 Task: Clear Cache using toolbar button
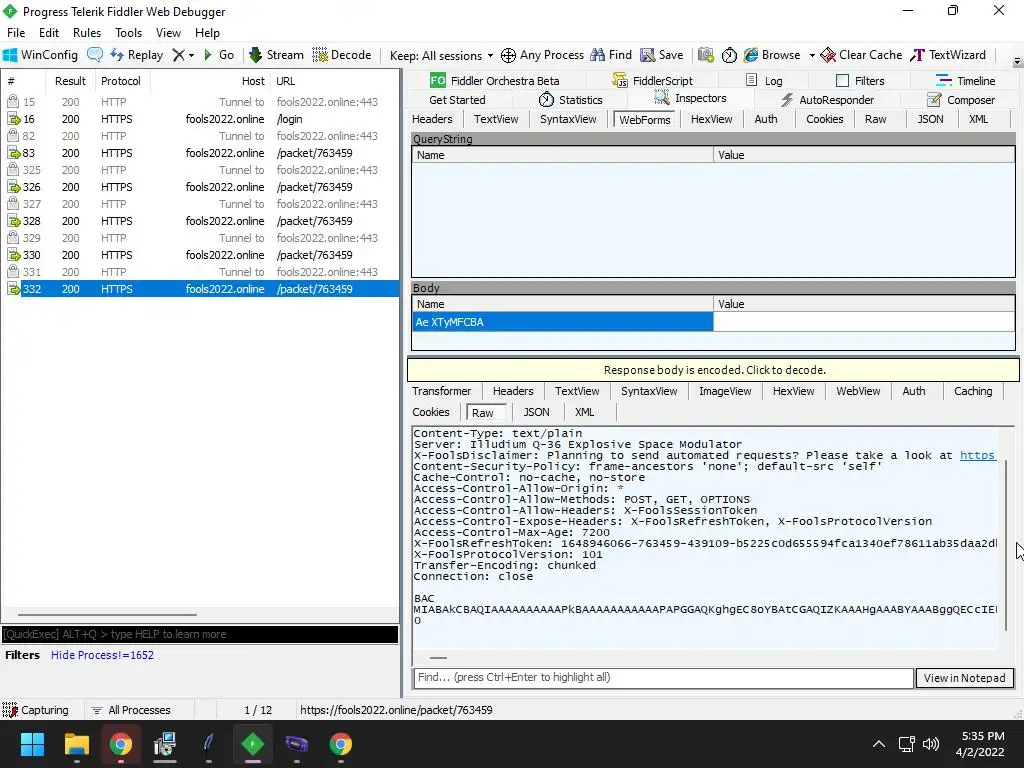861,55
